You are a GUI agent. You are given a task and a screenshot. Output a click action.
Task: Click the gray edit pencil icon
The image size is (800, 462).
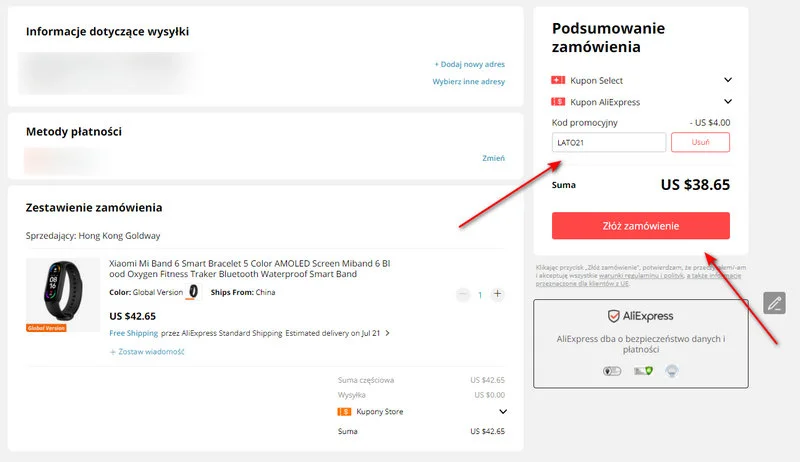pyautogui.click(x=774, y=303)
